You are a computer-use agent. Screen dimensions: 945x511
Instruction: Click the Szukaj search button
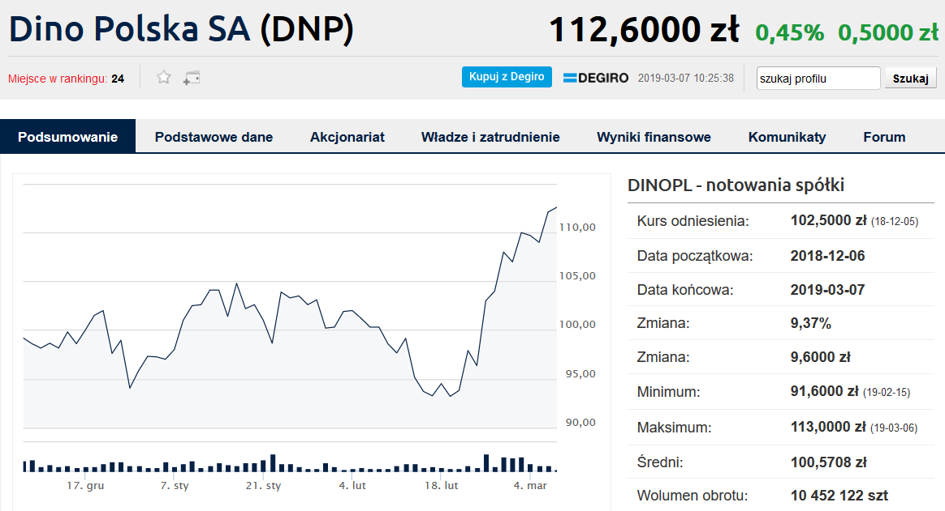click(910, 78)
